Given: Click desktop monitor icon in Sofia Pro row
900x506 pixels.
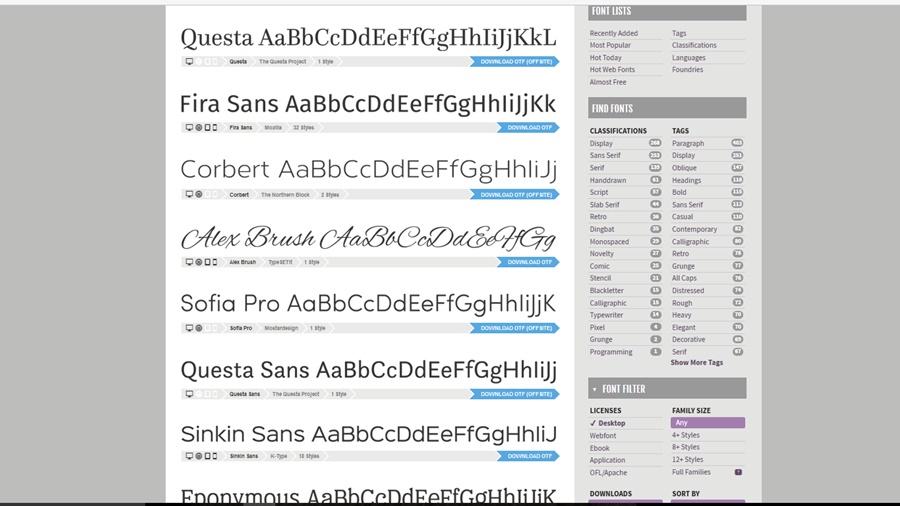Looking at the screenshot, I should click(189, 328).
